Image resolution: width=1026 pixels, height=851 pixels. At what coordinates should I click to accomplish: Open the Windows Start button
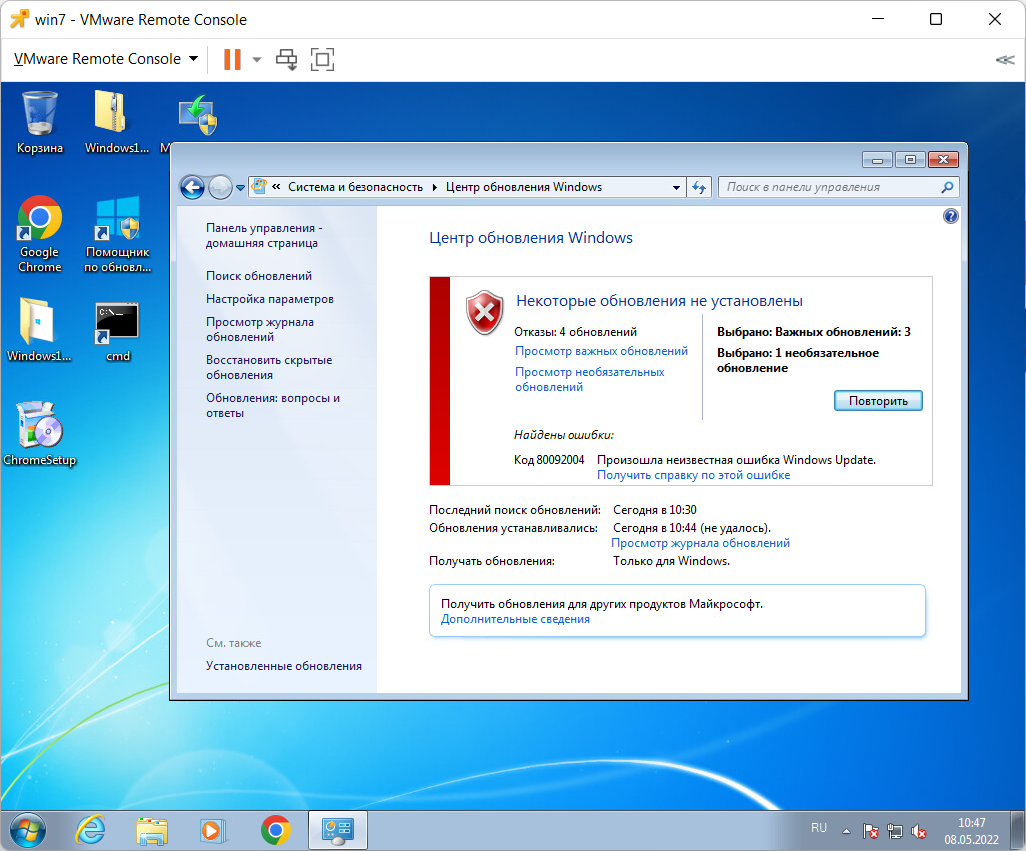27,831
